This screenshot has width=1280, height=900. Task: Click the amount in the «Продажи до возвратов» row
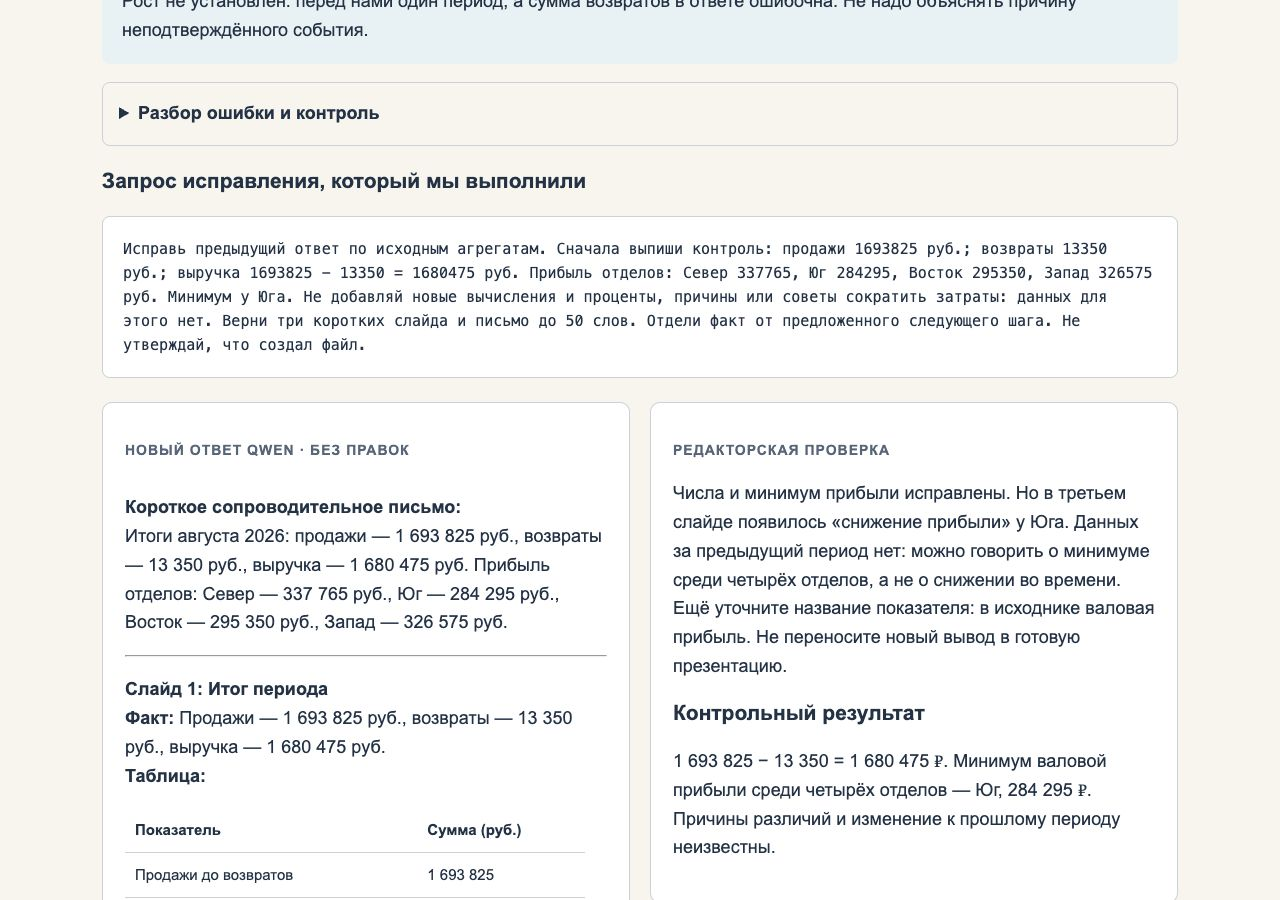[461, 875]
